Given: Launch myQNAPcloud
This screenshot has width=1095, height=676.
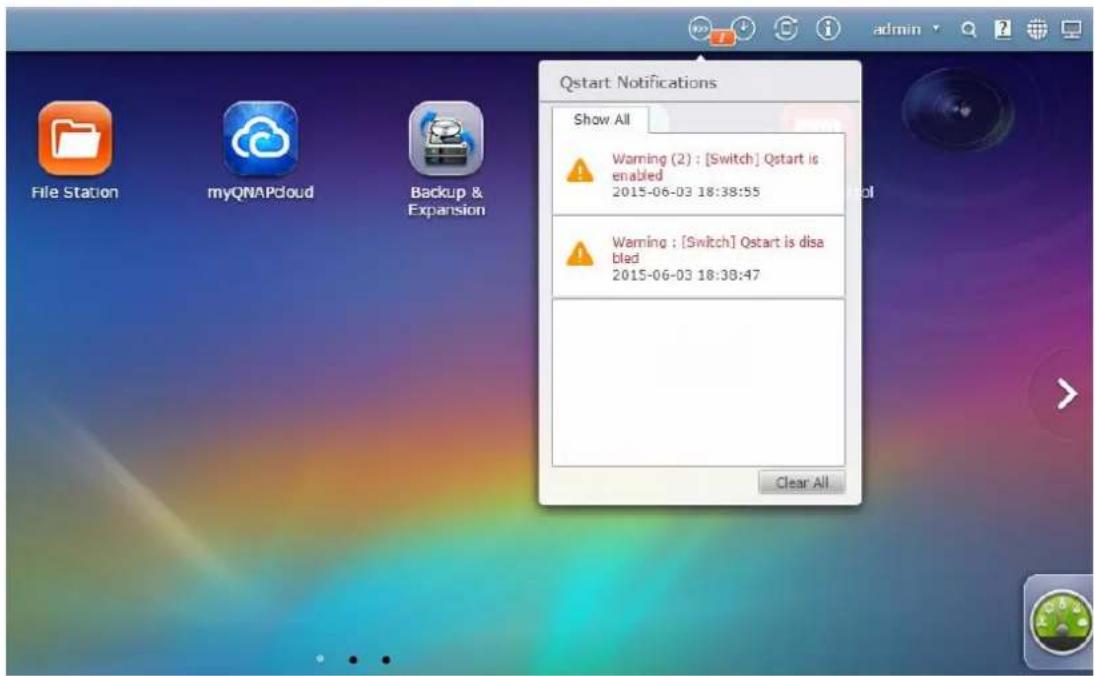Looking at the screenshot, I should pyautogui.click(x=260, y=138).
